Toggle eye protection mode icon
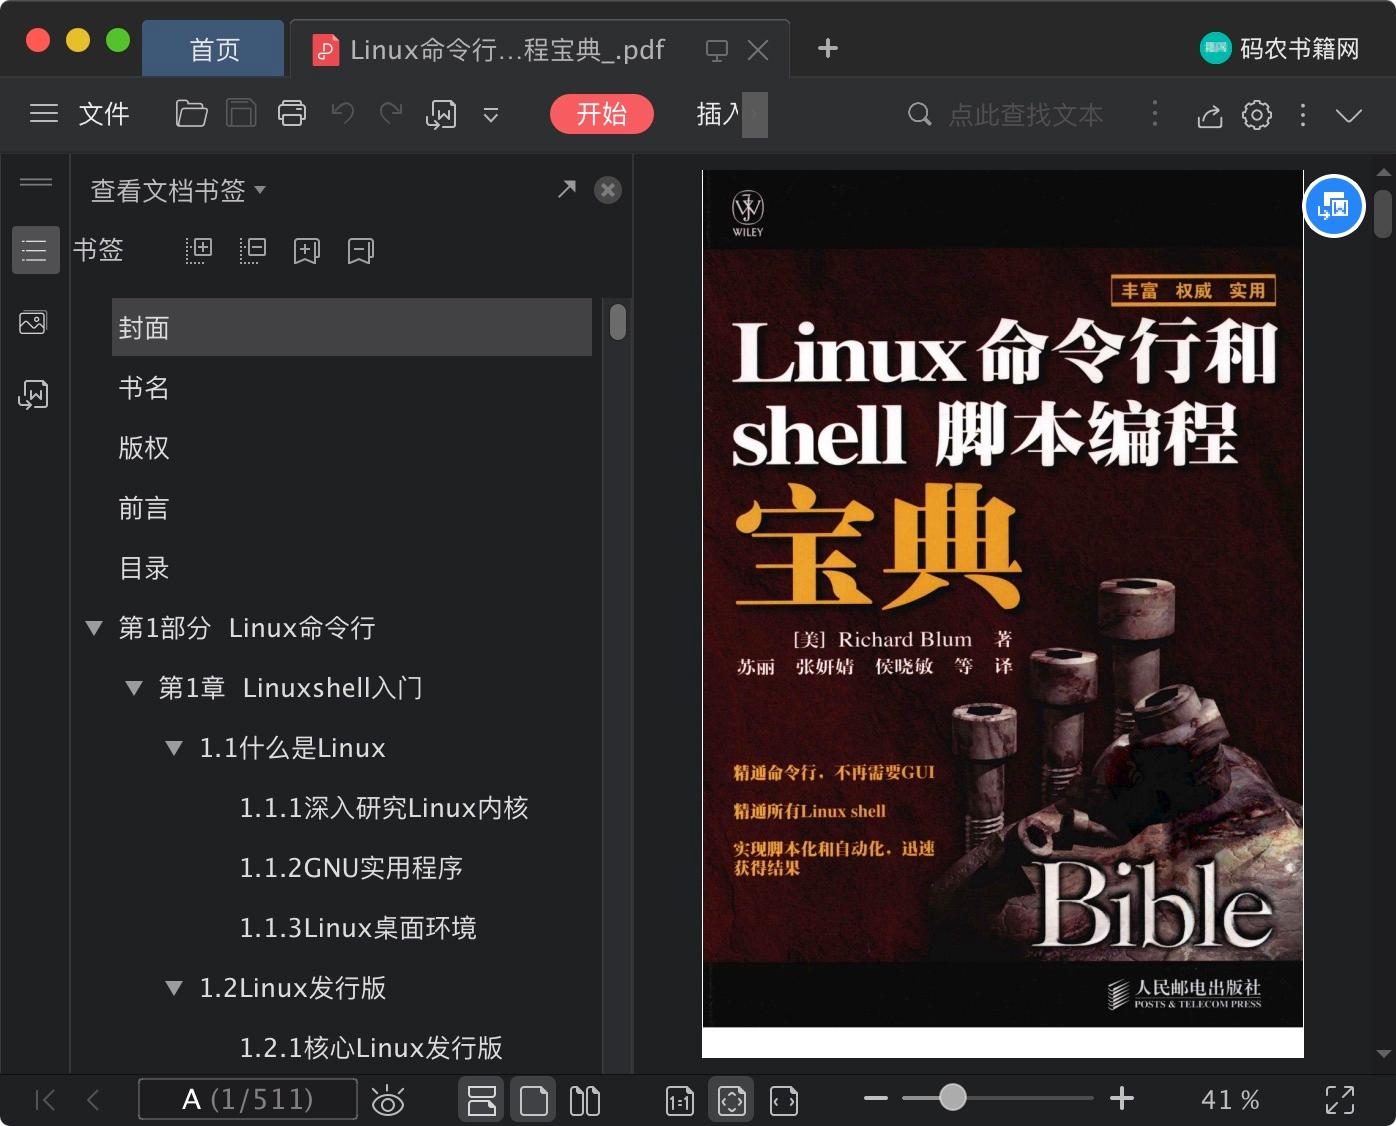The image size is (1396, 1126). coord(388,1100)
